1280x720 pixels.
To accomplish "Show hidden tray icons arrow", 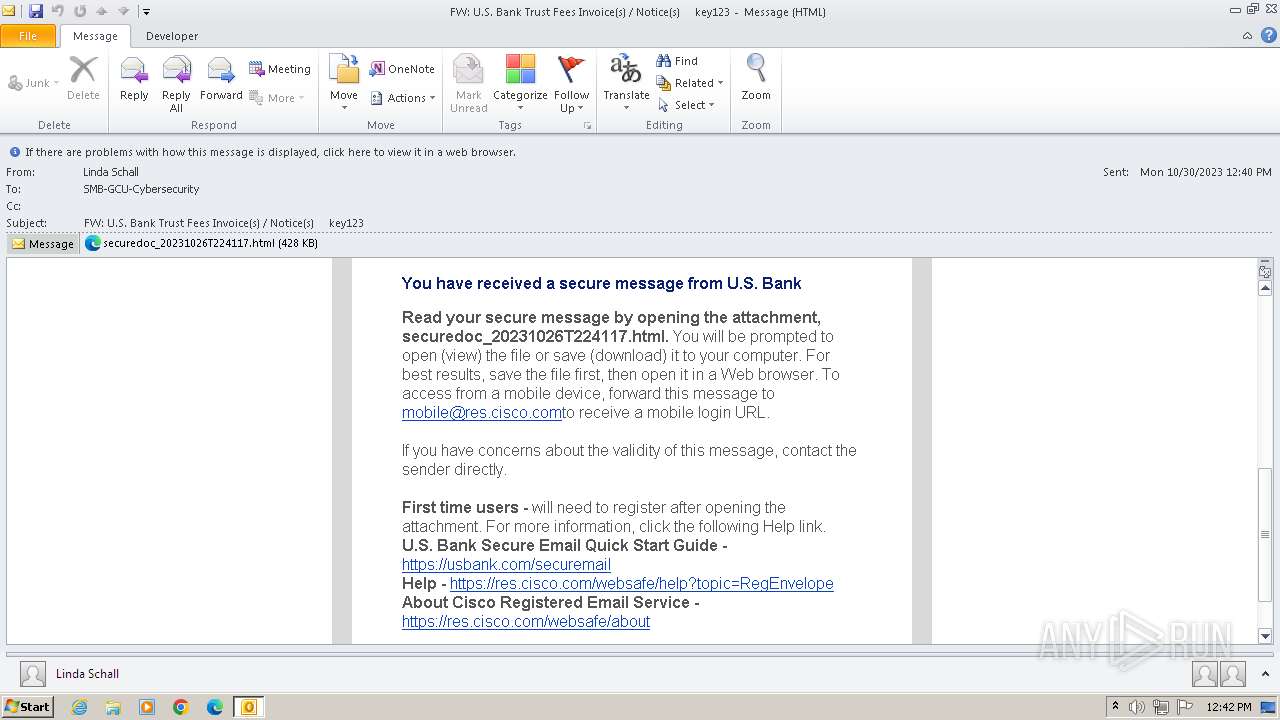I will point(1115,707).
